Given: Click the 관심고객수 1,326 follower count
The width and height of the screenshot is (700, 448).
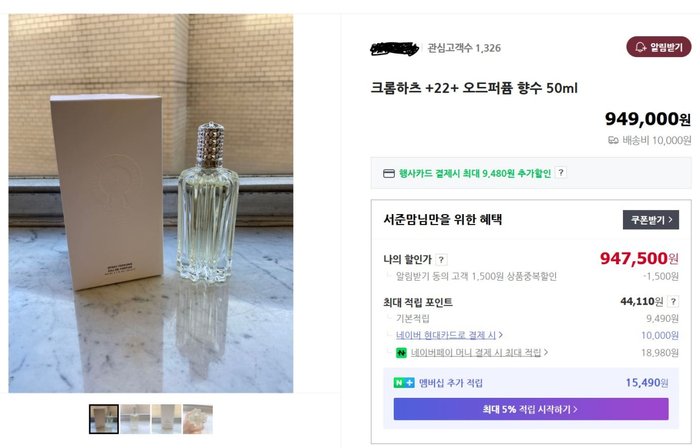Looking at the screenshot, I should (x=464, y=48).
